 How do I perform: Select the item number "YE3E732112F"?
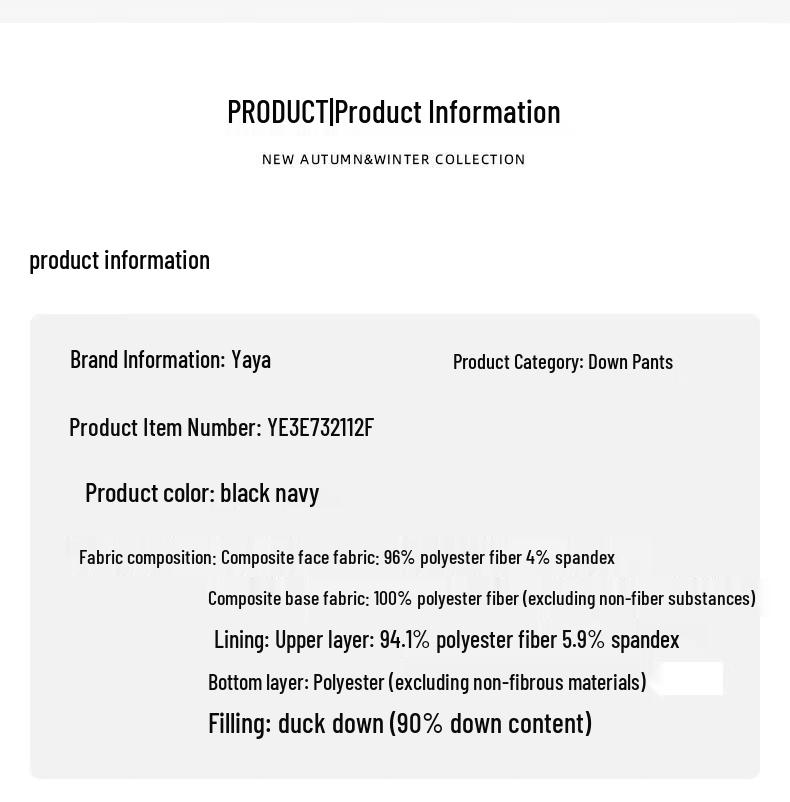320,428
